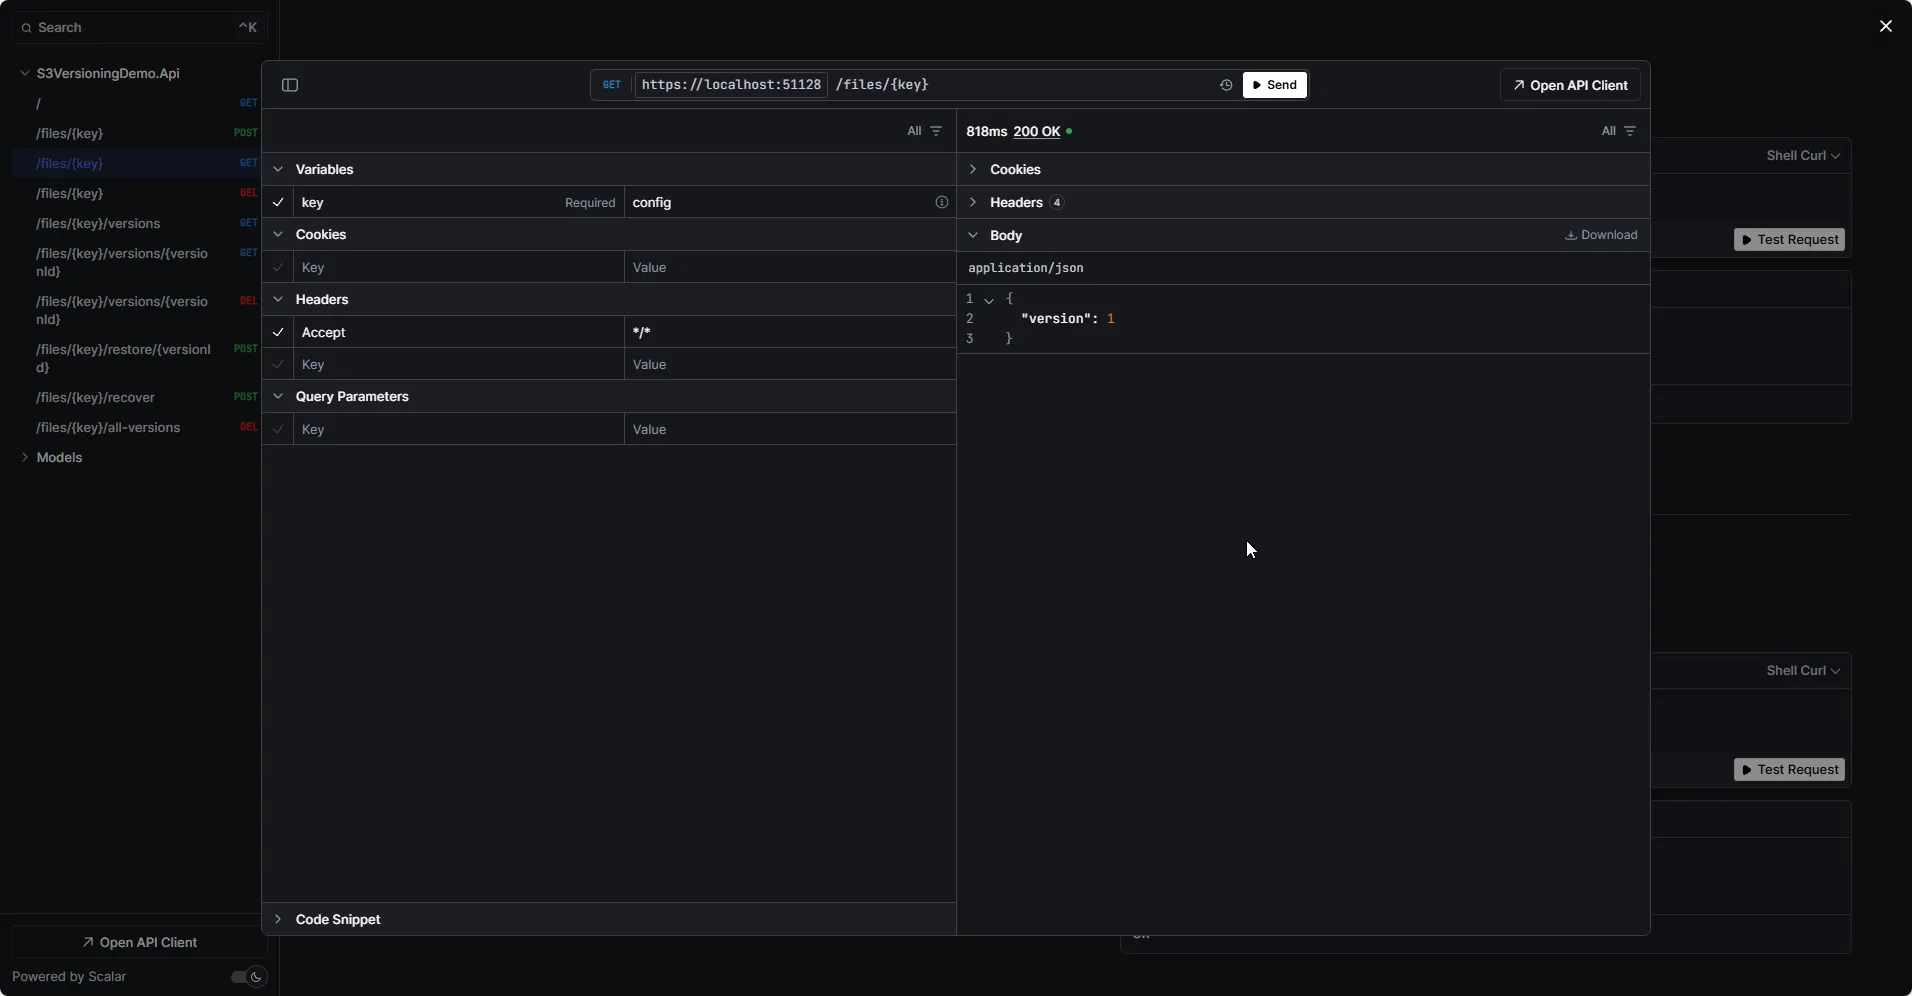Click the info icon beside the config variable
The height and width of the screenshot is (996, 1912).
(941, 202)
